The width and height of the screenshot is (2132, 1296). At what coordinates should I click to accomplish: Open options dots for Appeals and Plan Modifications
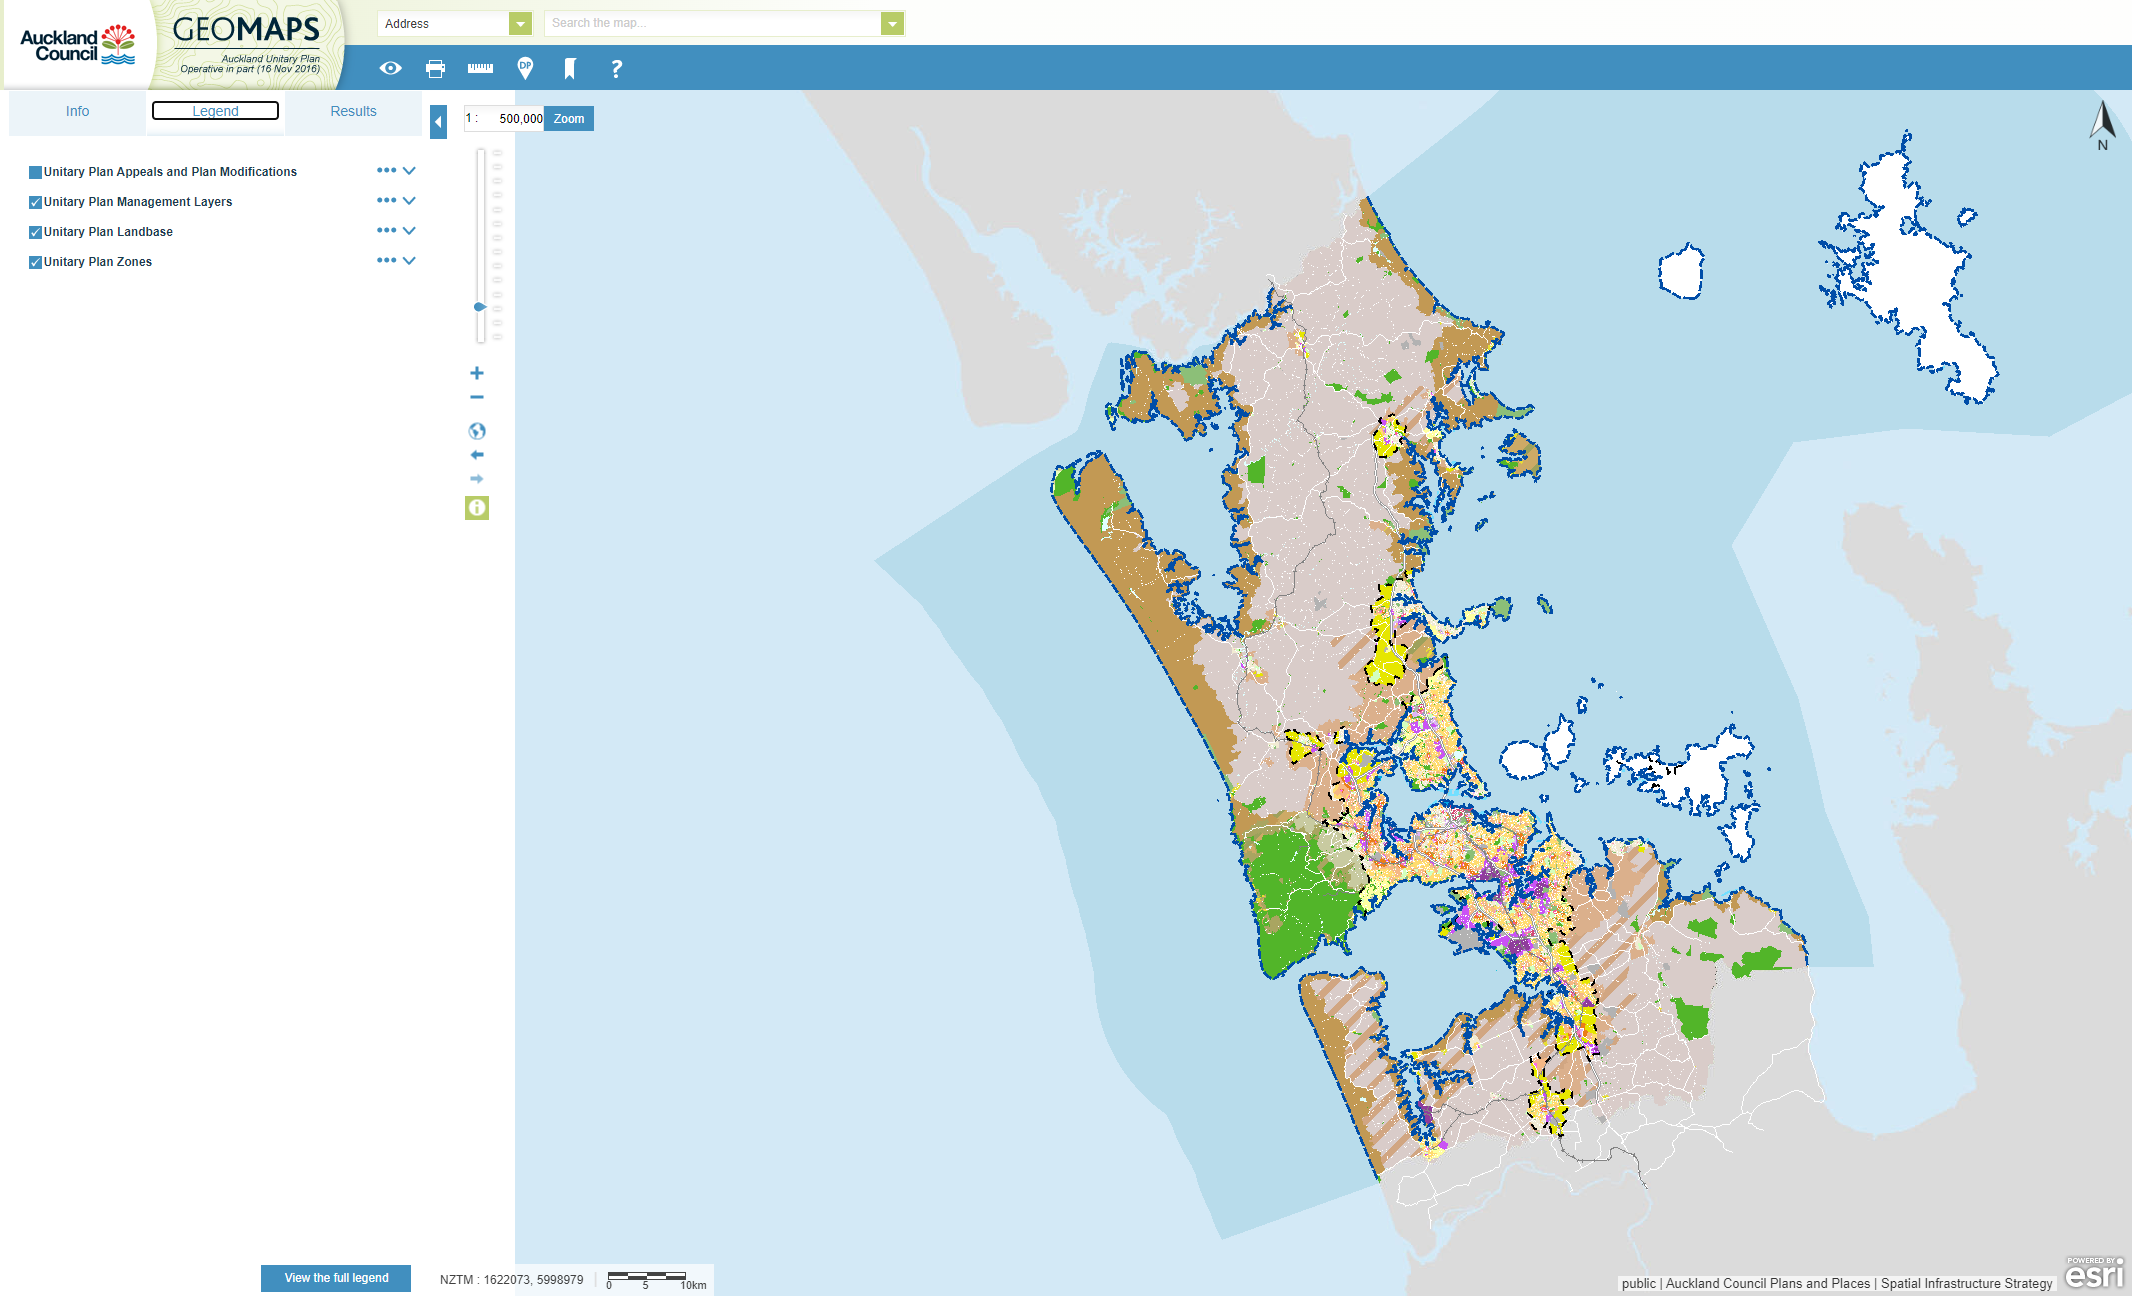386,170
